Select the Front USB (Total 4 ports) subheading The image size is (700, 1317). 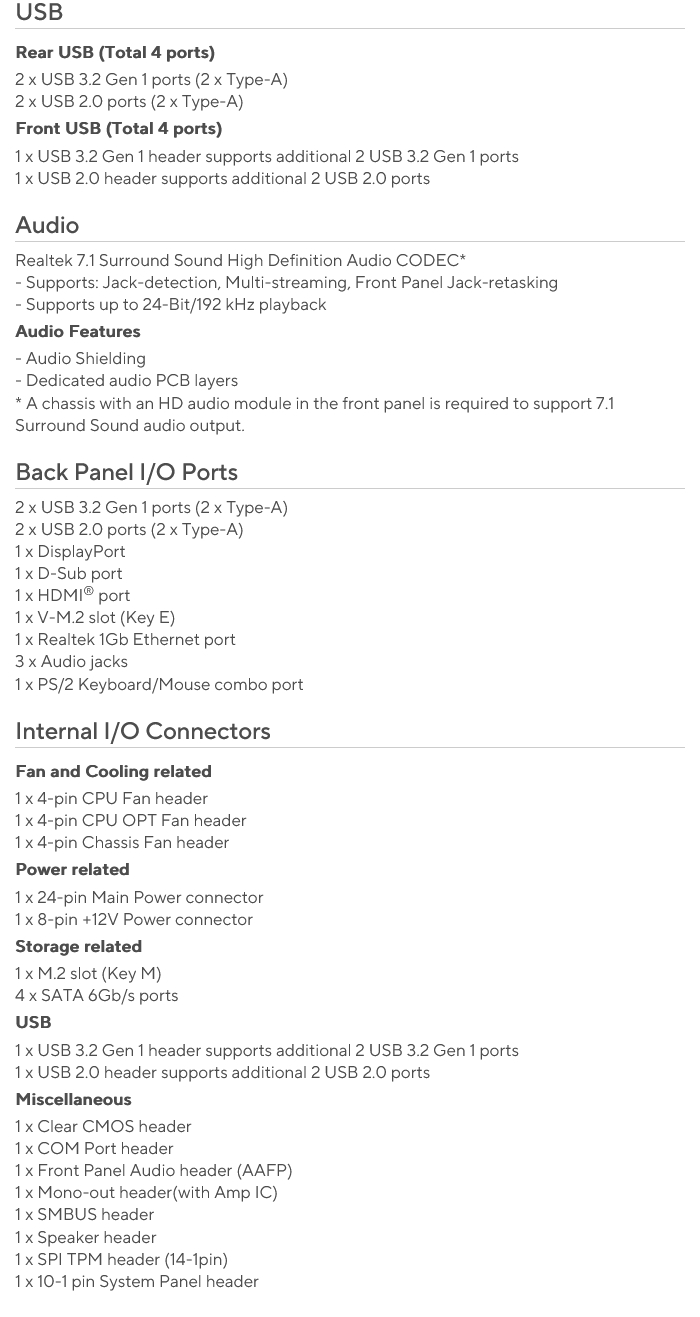(x=118, y=128)
